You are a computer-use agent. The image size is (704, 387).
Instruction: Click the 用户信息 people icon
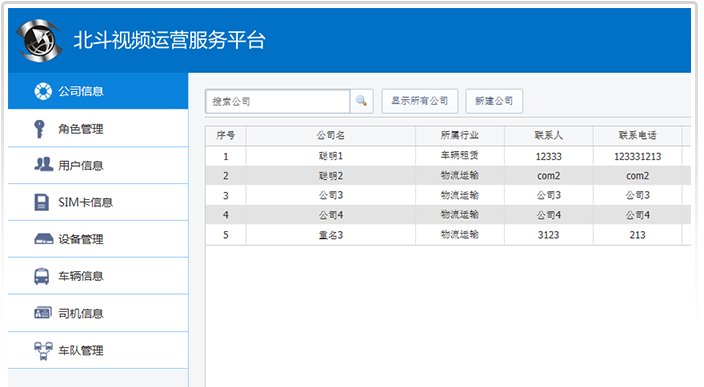click(x=43, y=164)
